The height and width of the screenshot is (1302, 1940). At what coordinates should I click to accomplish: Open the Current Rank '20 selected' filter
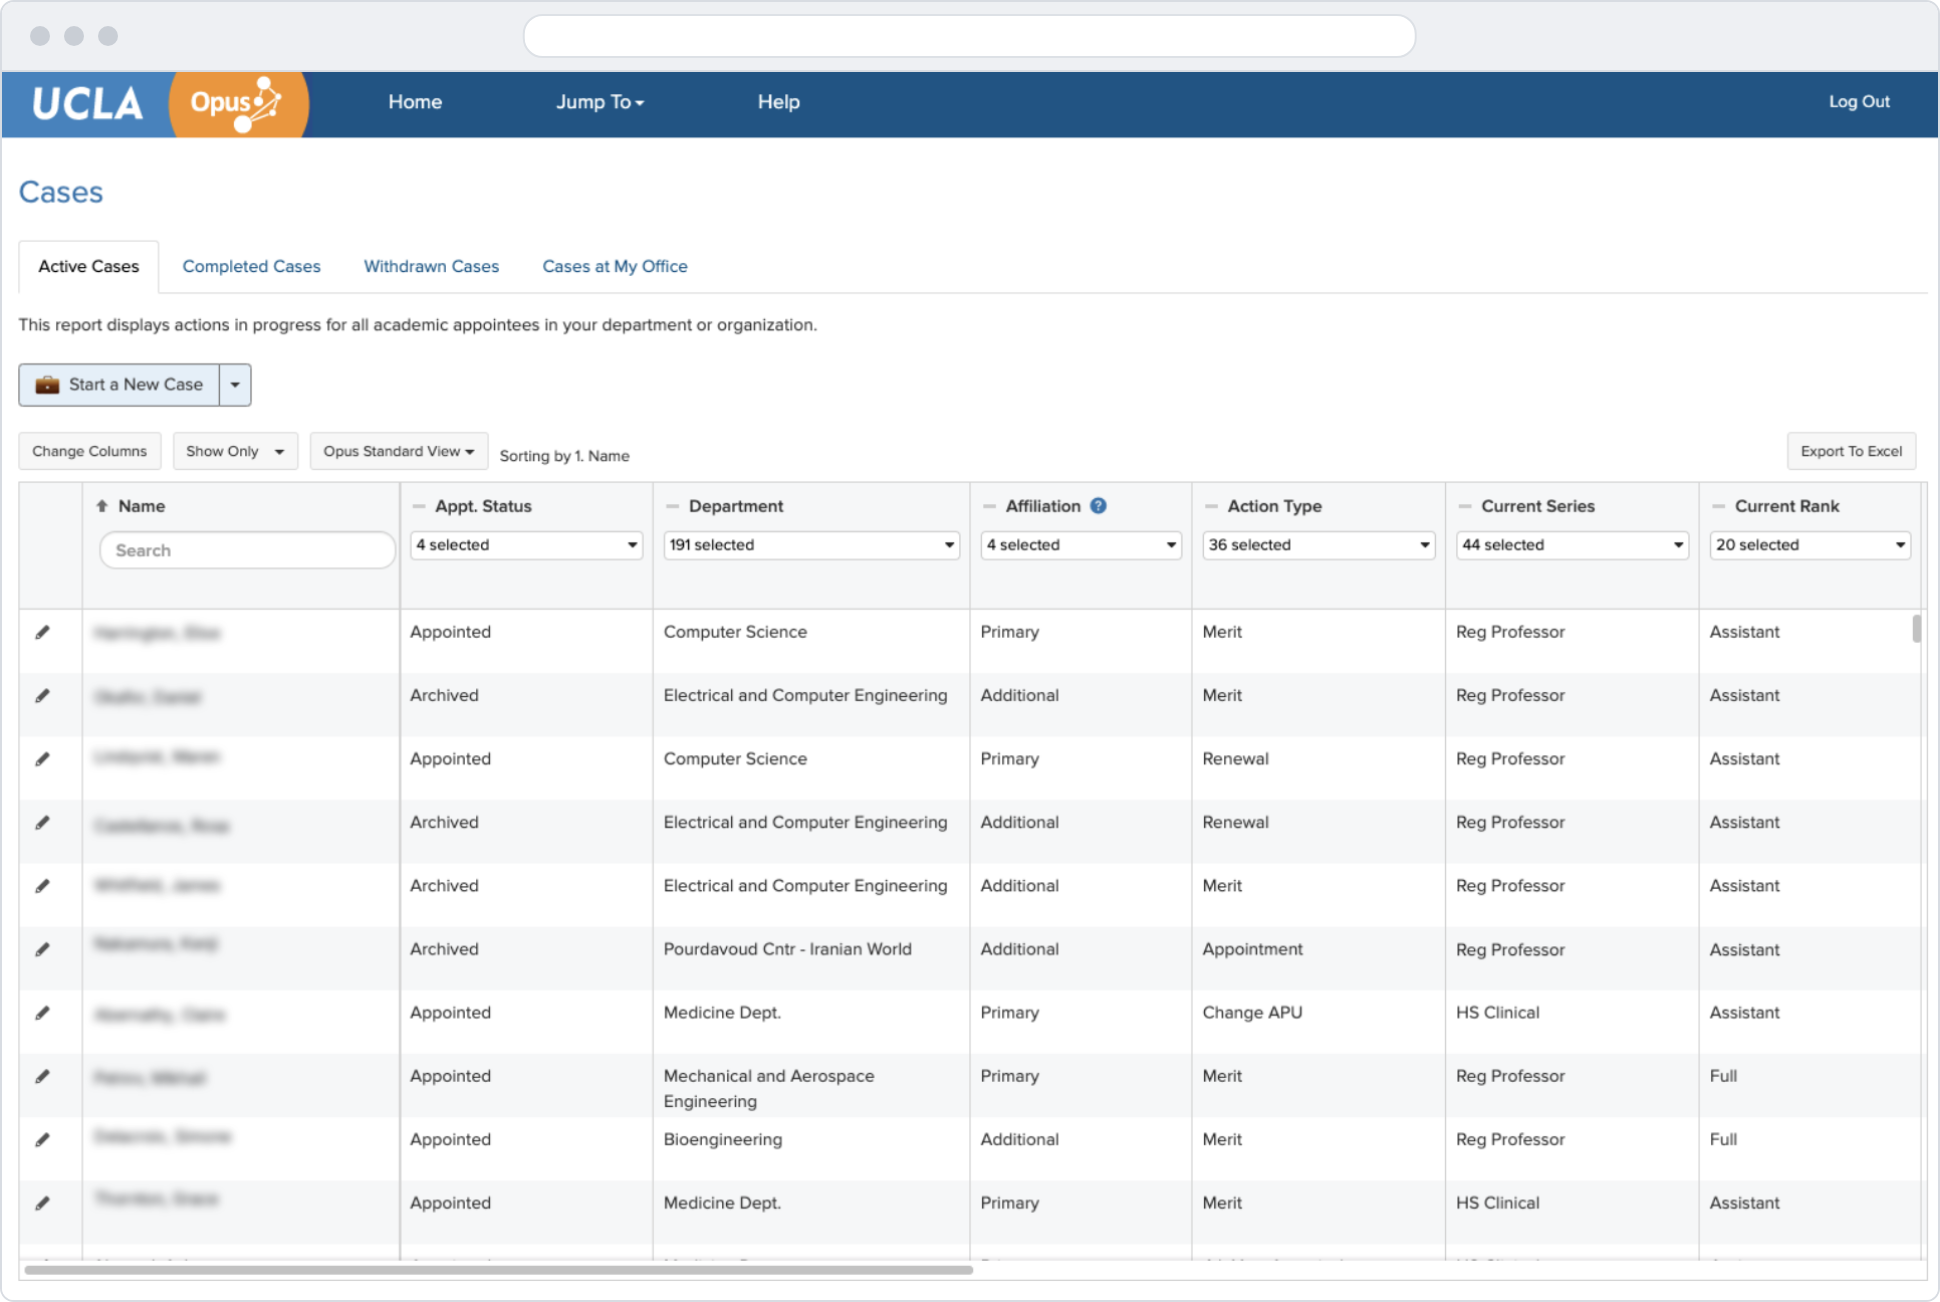[x=1810, y=545]
